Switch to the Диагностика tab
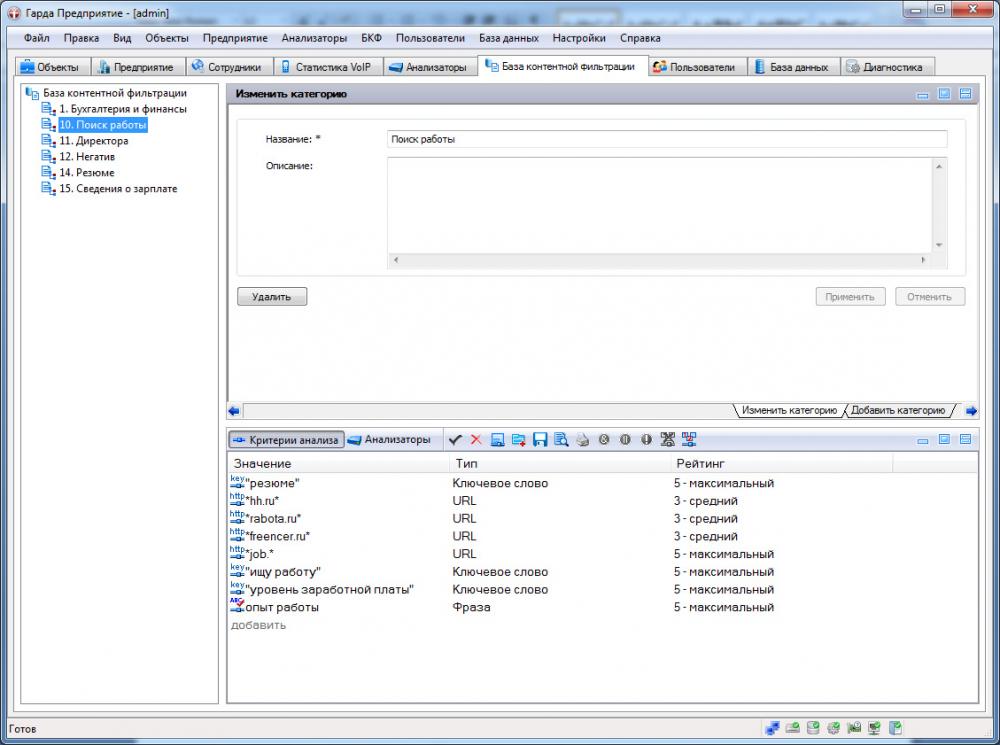Screen dimensions: 1000x745 885,67
